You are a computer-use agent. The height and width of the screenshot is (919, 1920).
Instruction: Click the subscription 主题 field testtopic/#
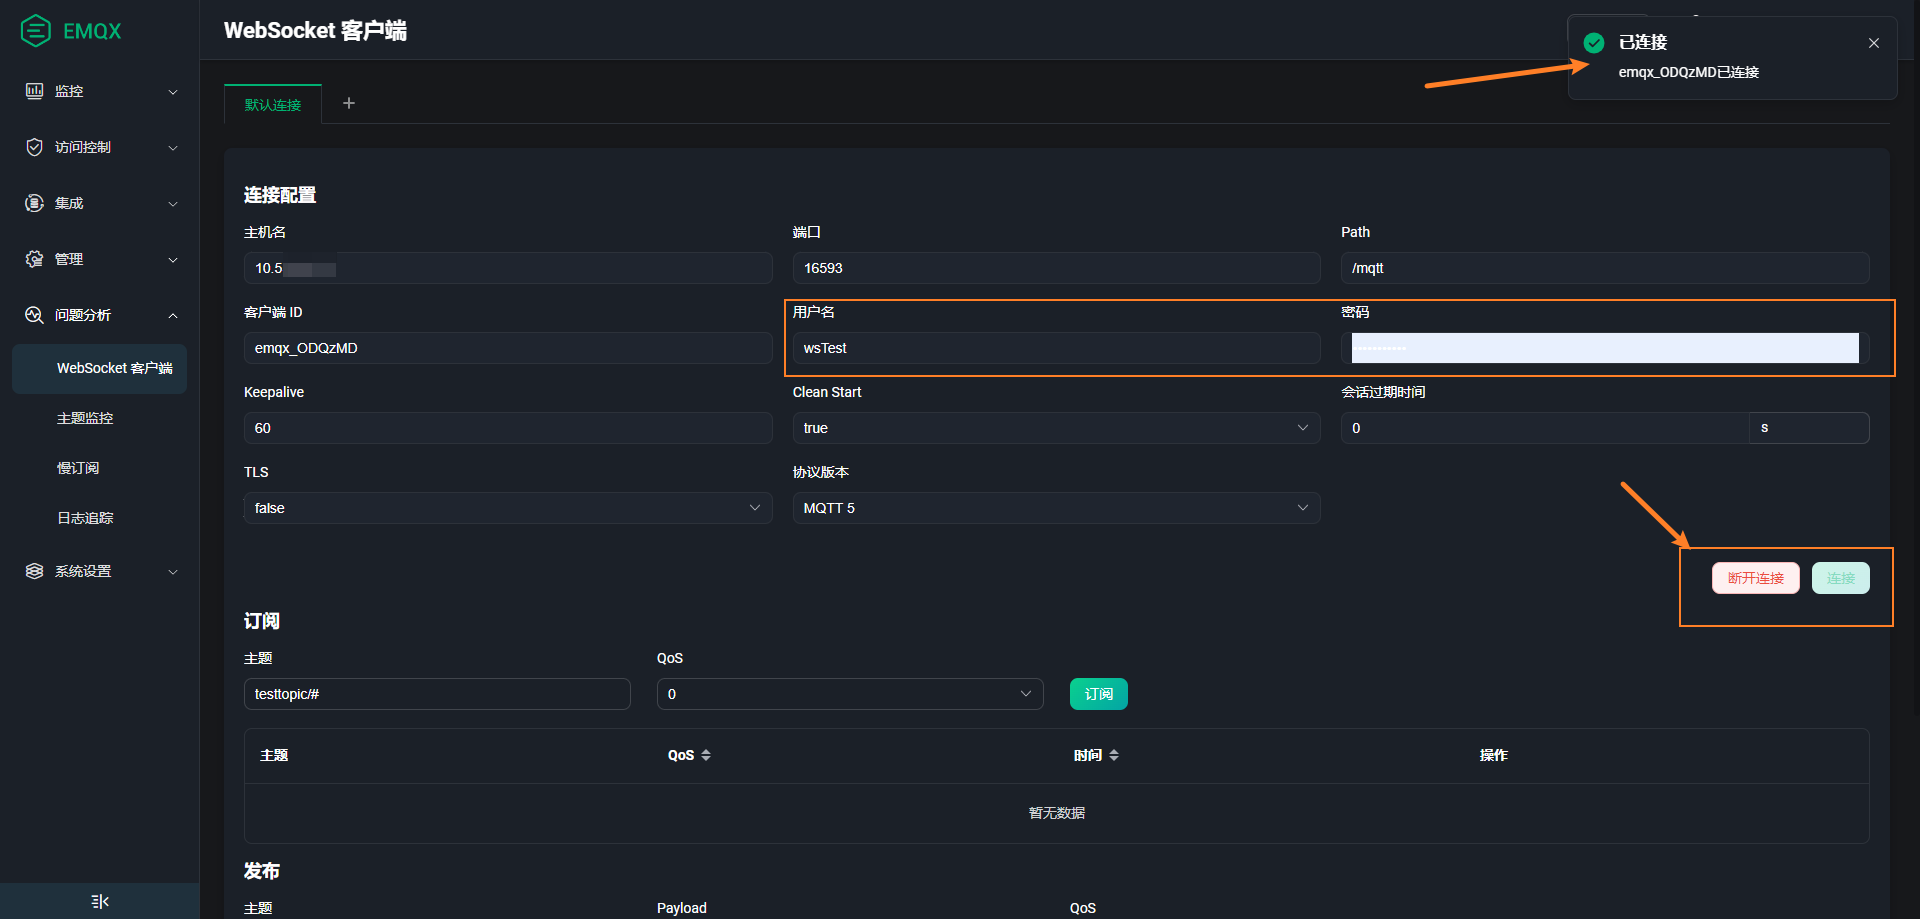coord(437,694)
